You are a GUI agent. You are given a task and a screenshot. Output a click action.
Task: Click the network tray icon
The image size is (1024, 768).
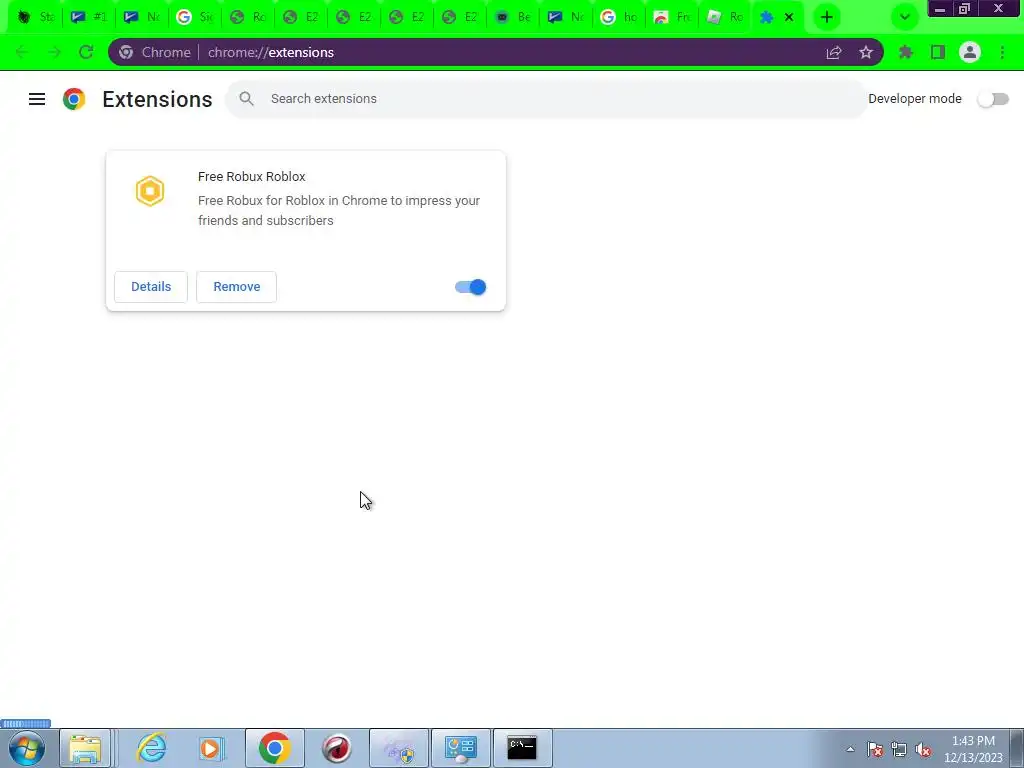(899, 749)
